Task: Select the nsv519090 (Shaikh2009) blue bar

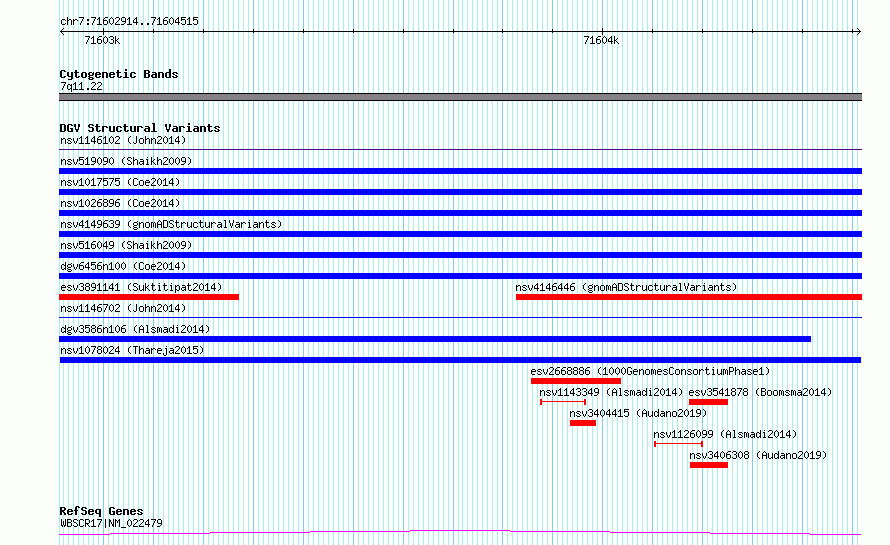Action: 460,171
